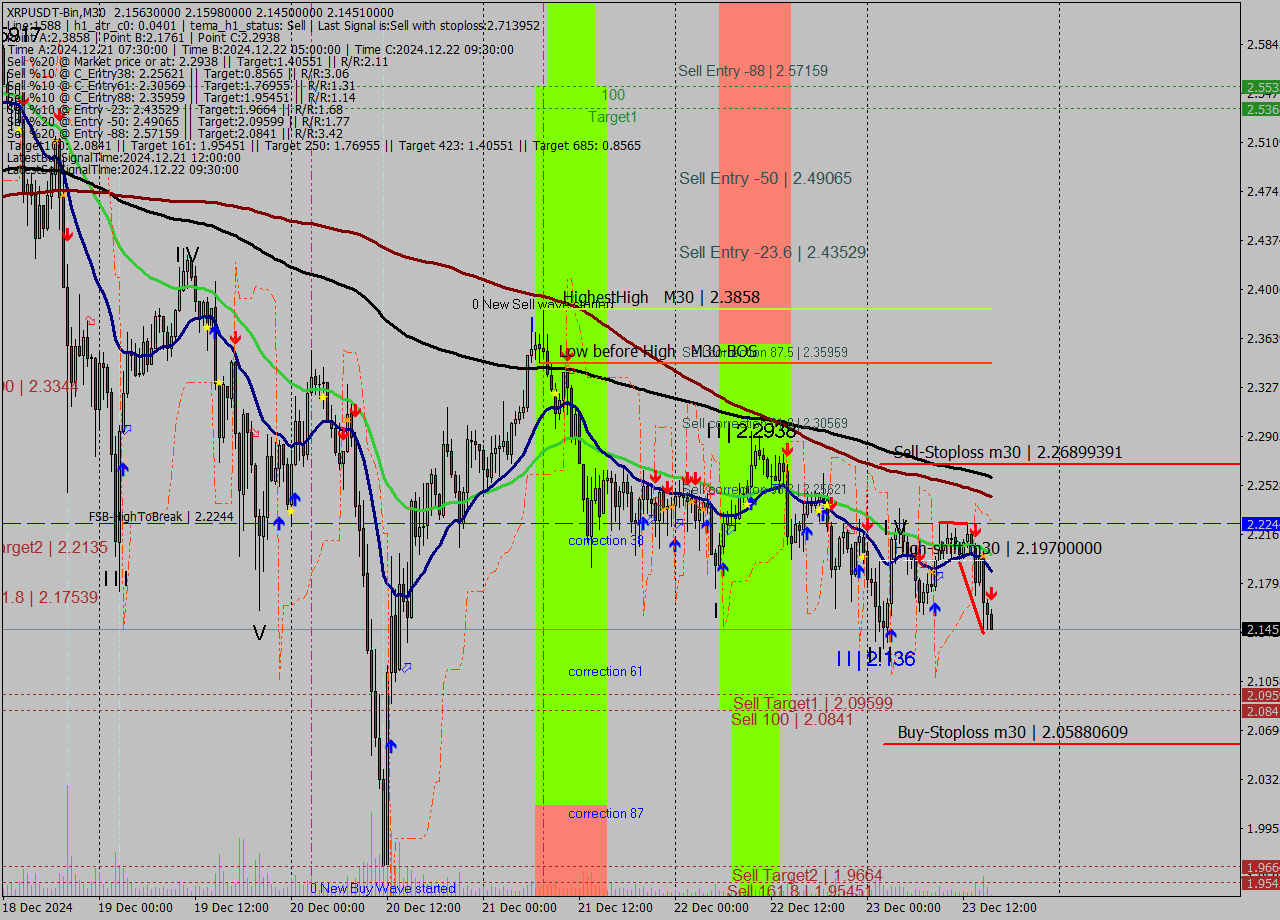
Task: Select '0 New Sell wave started' text
Action: [544, 304]
